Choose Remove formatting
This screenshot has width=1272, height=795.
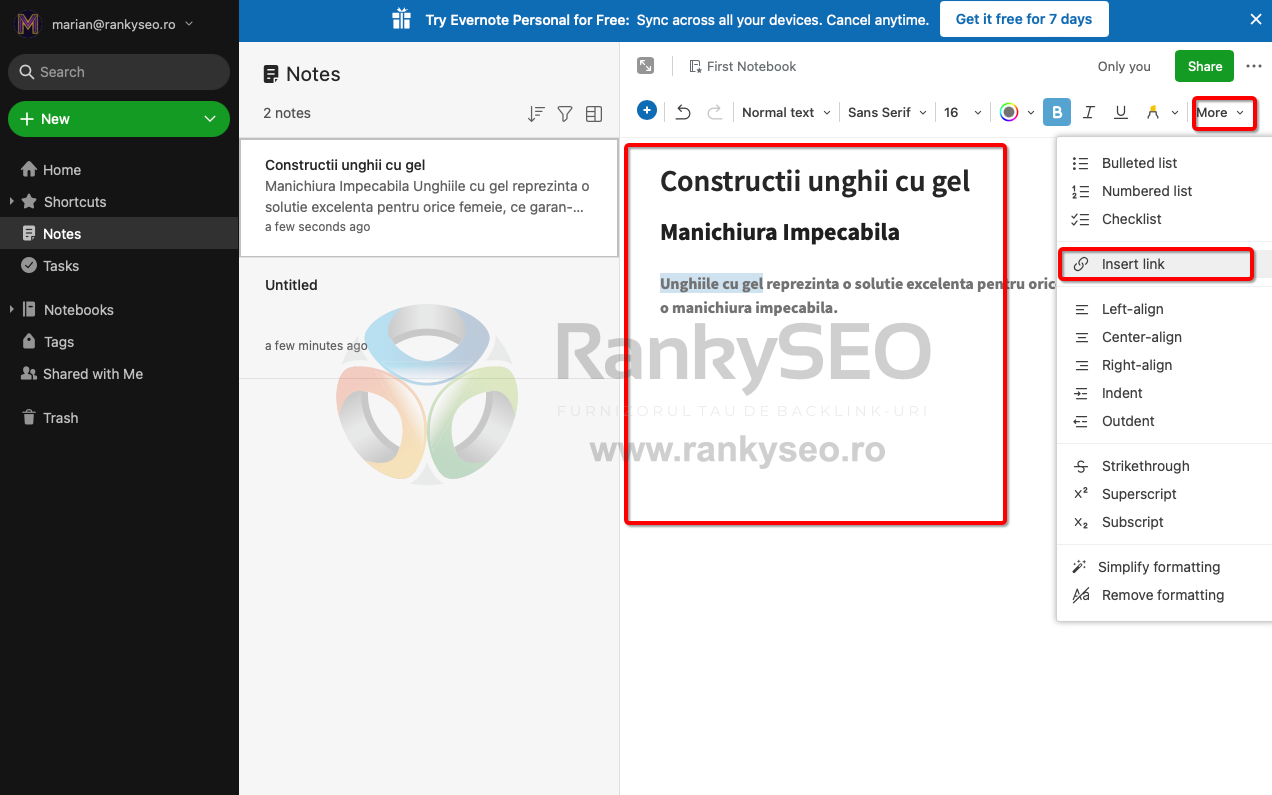click(1164, 595)
